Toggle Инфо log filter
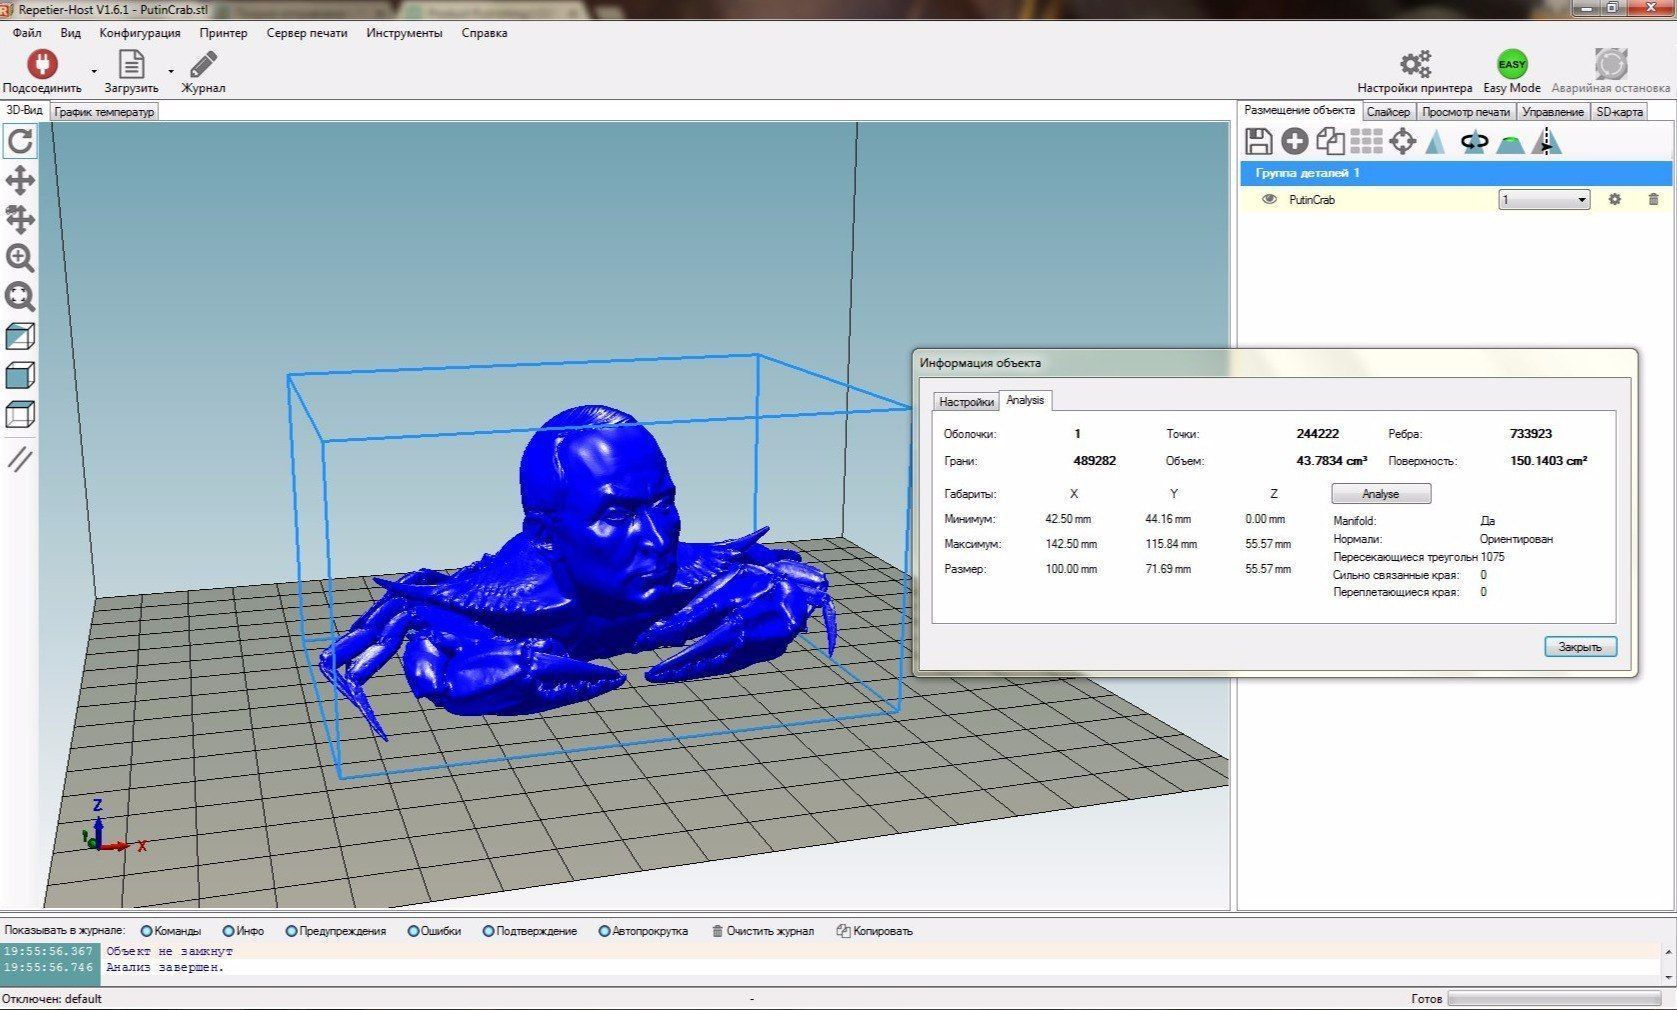The height and width of the screenshot is (1010, 1677). [243, 931]
